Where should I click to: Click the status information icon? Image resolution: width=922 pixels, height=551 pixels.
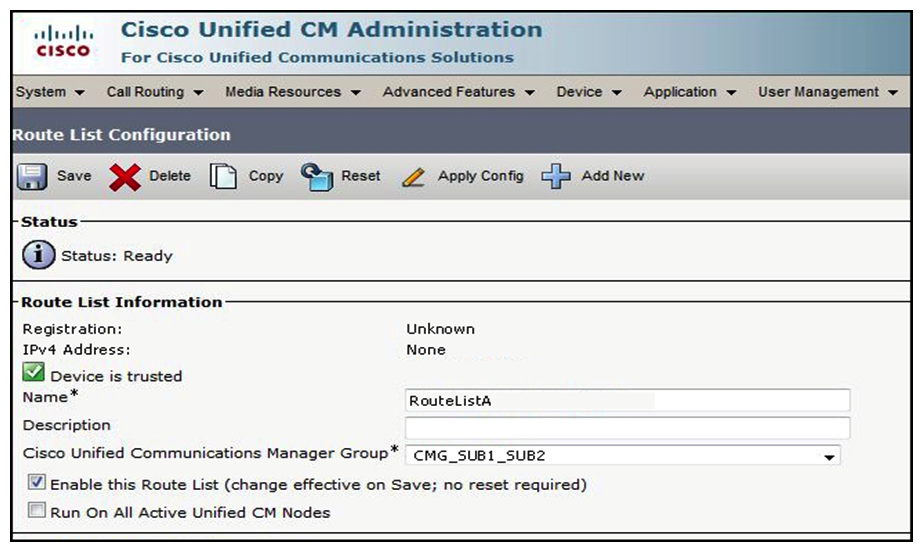pyautogui.click(x=39, y=255)
